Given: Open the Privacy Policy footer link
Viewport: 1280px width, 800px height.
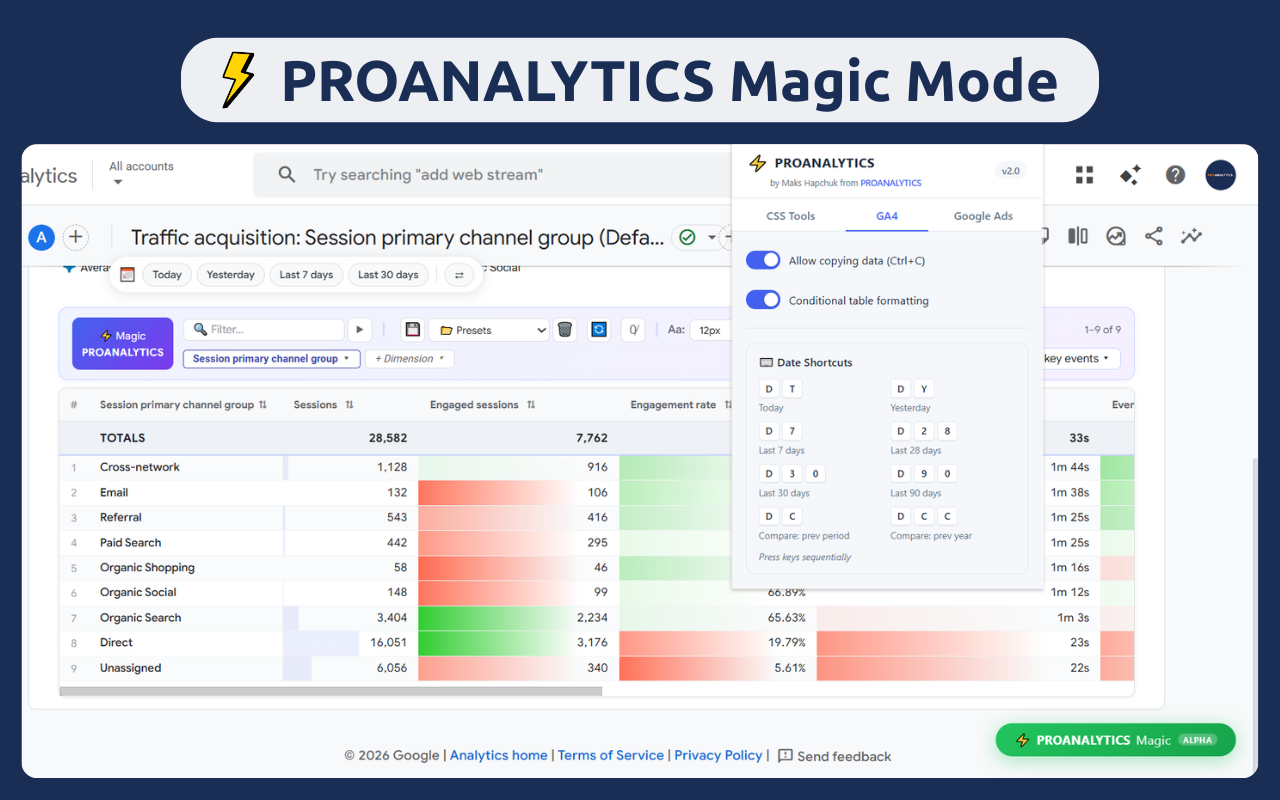Looking at the screenshot, I should pos(718,755).
